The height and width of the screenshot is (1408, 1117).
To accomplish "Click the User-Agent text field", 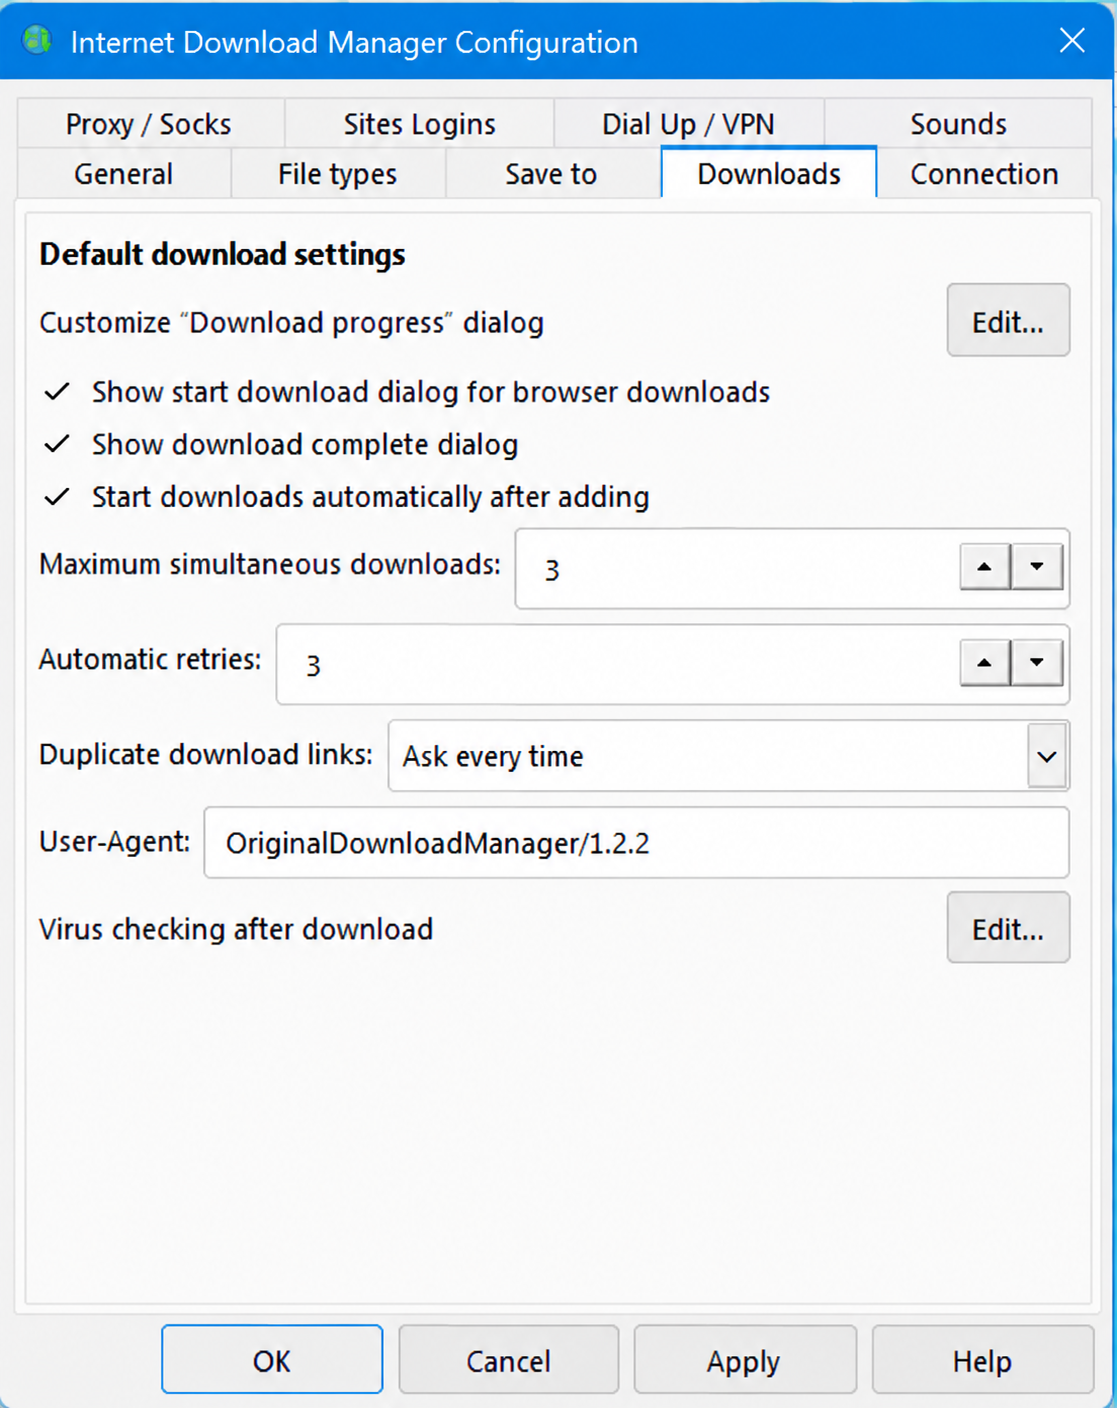I will (x=636, y=843).
